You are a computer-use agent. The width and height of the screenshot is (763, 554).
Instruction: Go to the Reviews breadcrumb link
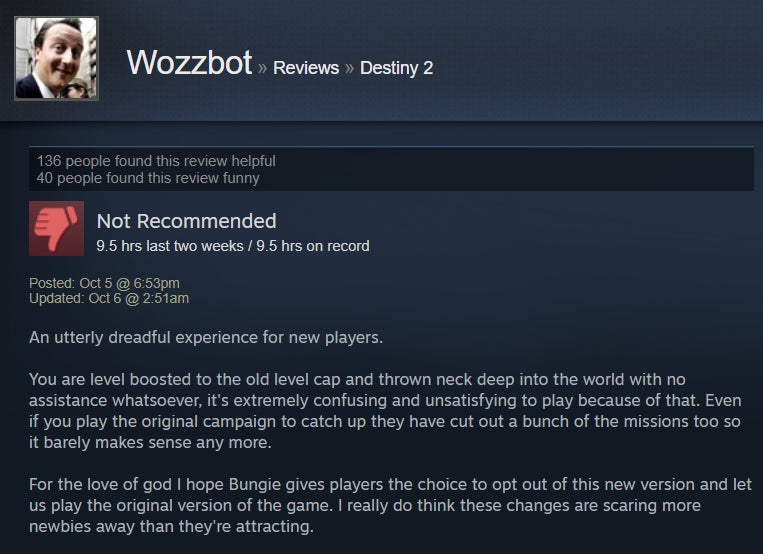pos(306,68)
